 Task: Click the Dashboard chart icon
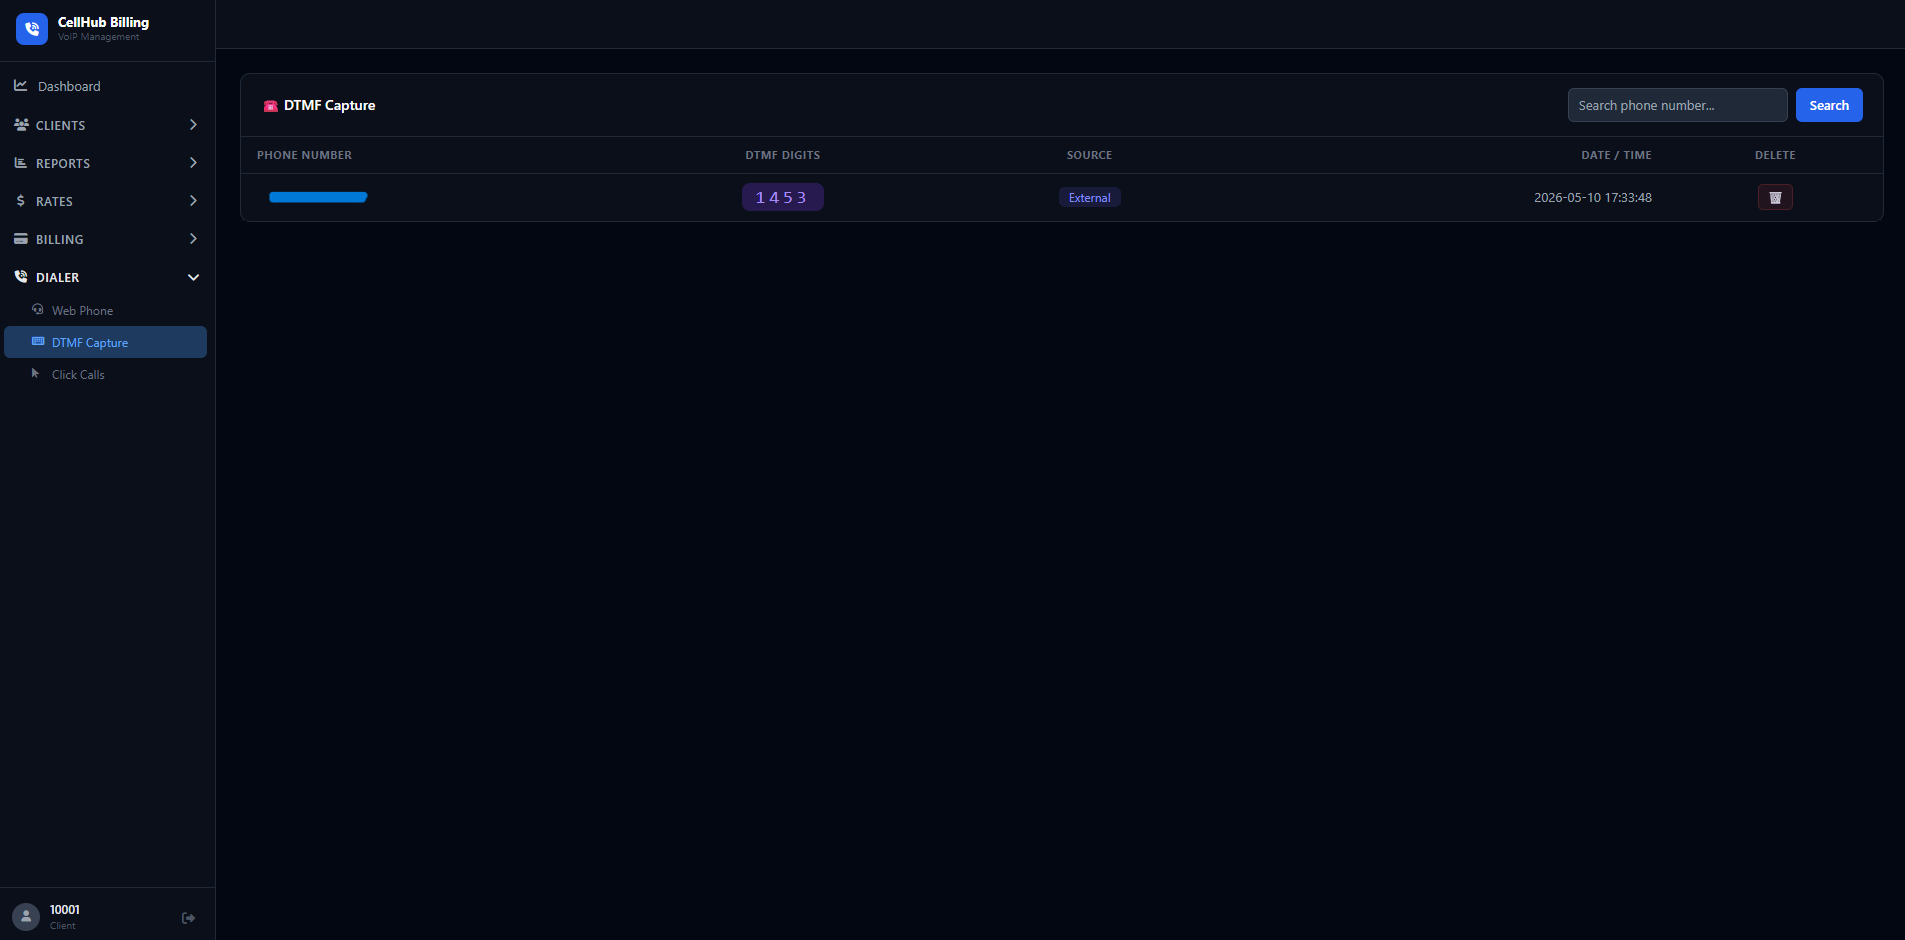tap(20, 86)
